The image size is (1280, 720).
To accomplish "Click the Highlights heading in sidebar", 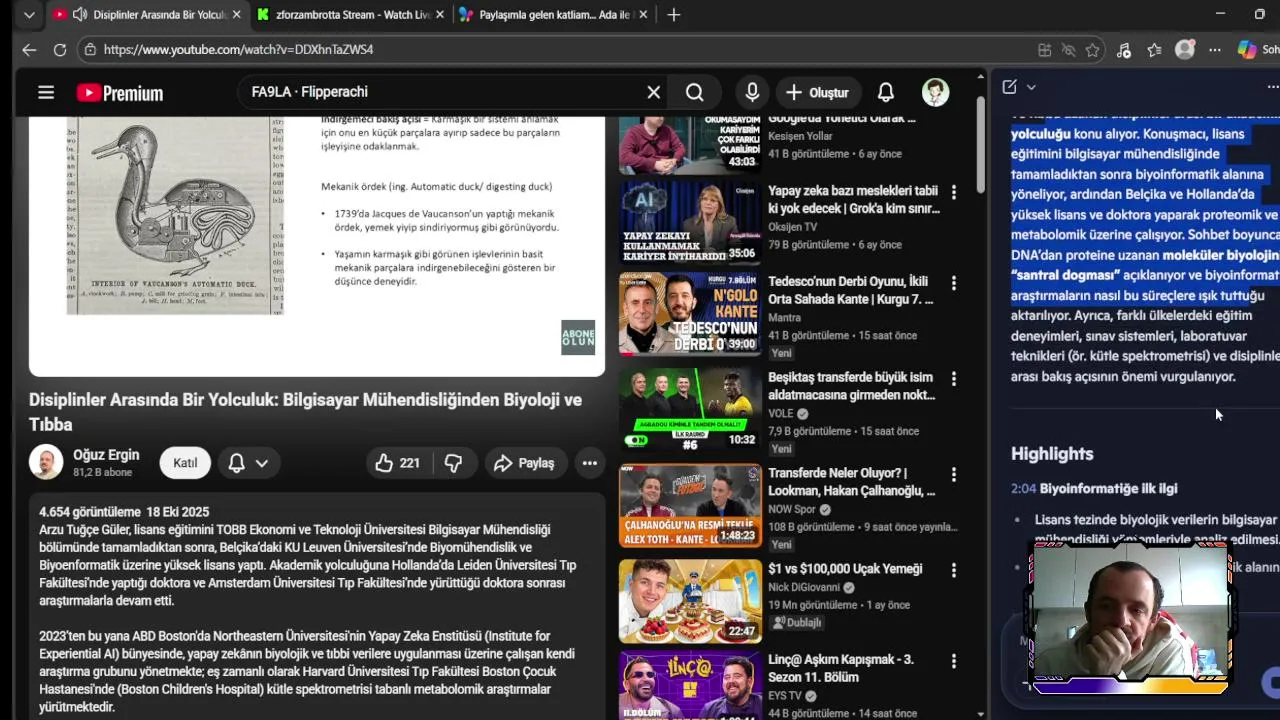I will point(1052,454).
